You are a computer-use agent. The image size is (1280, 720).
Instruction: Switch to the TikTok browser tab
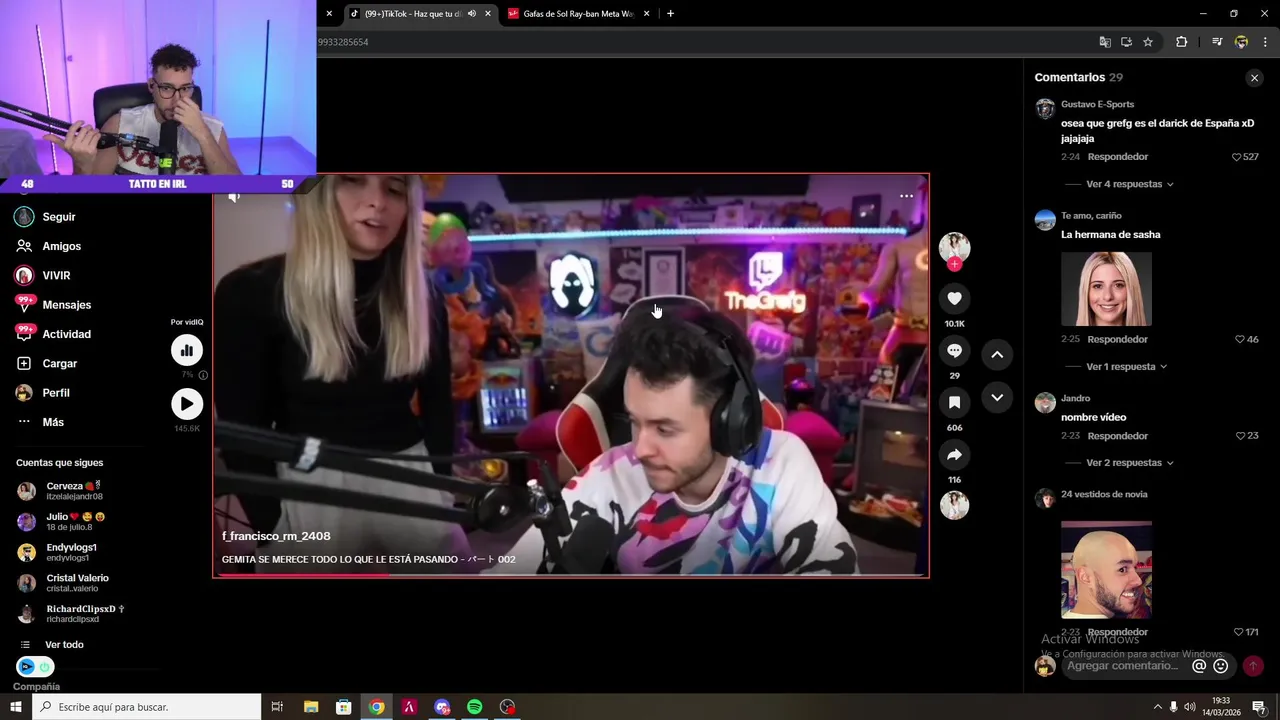[412, 14]
